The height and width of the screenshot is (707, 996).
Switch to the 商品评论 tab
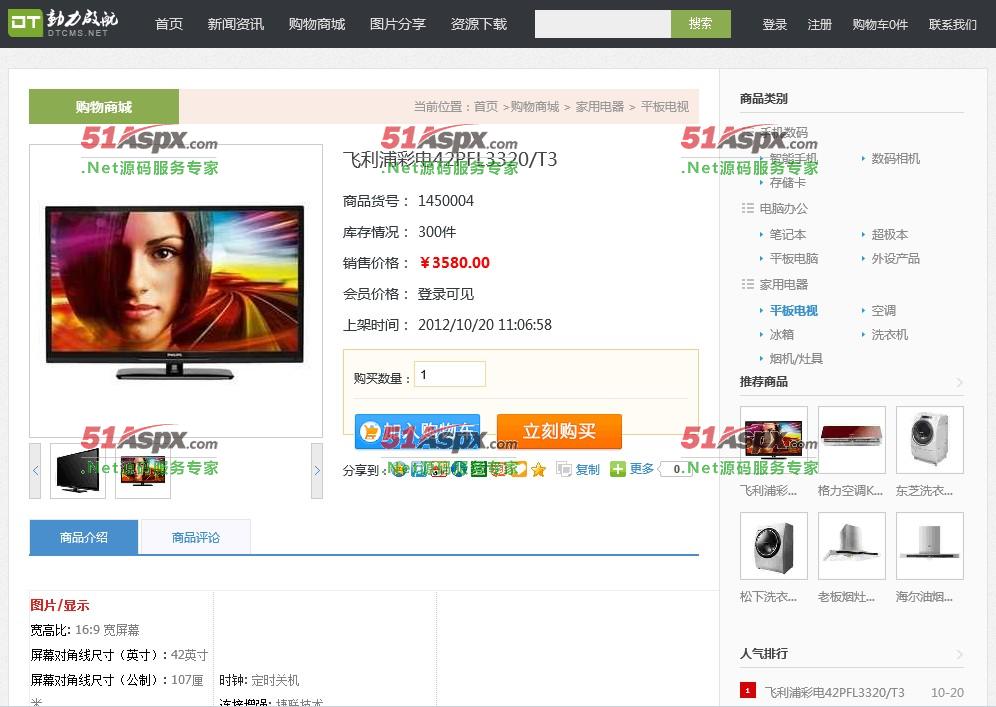pos(196,537)
